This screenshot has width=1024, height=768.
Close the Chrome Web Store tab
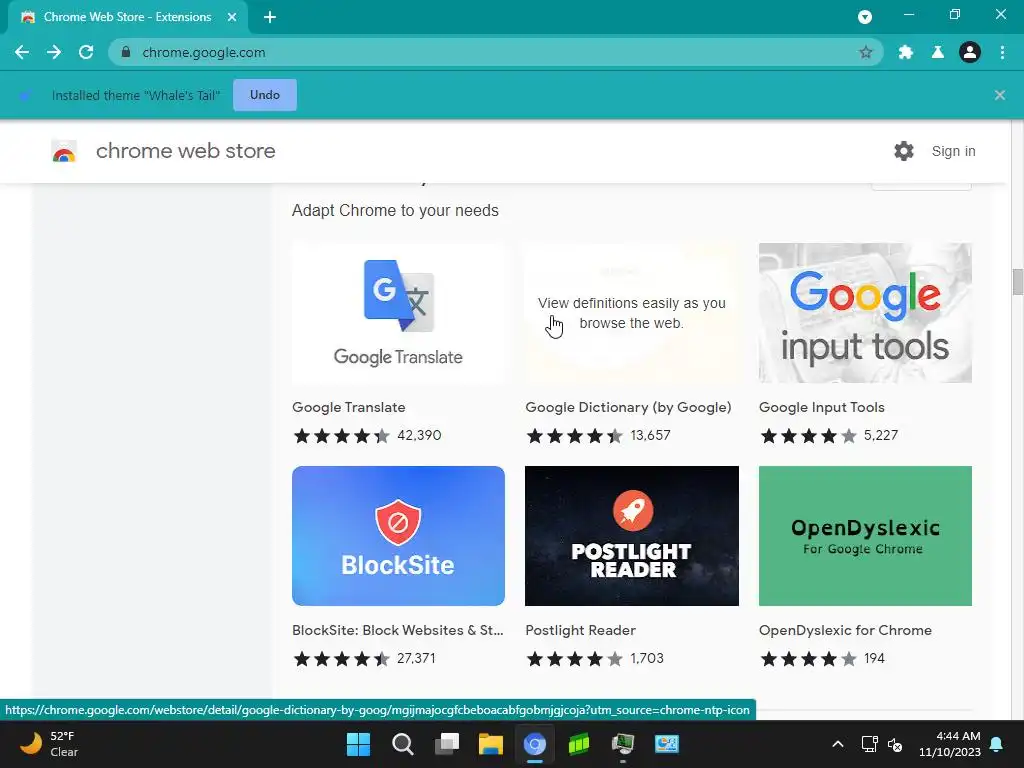click(x=231, y=17)
